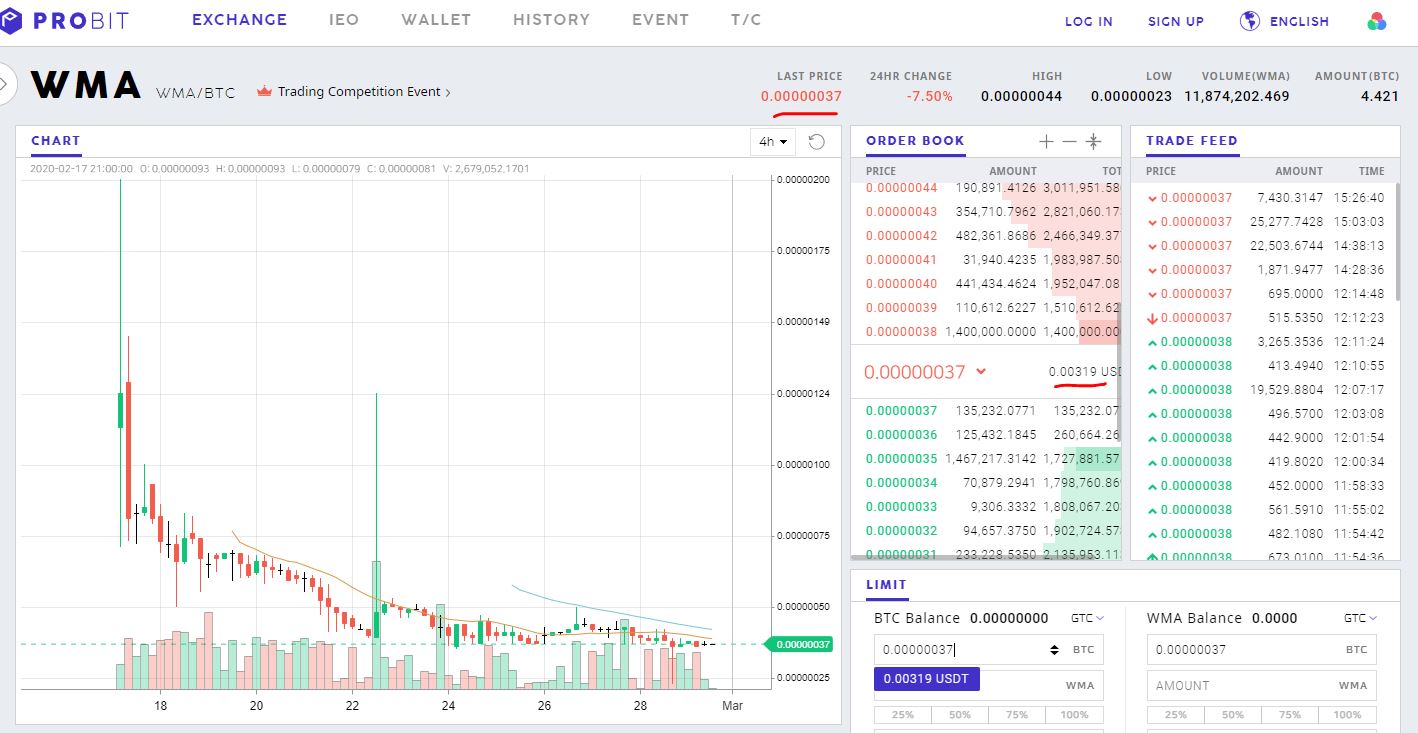Switch to the LIMIT tab
This screenshot has height=733, width=1418.
click(x=885, y=584)
